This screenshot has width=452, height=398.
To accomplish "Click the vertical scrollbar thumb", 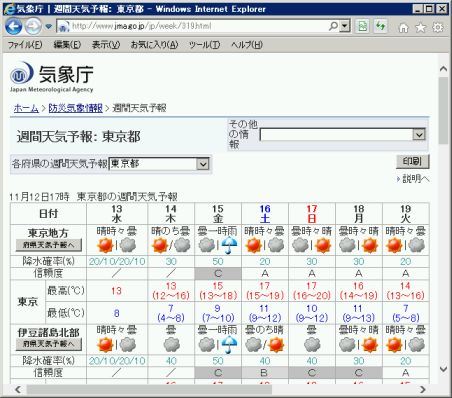I will [x=443, y=111].
